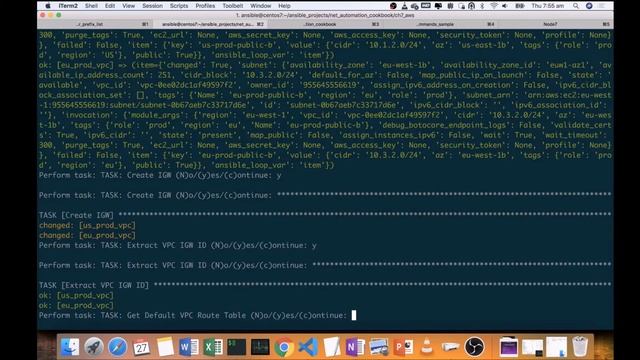Open battery status in menu bar
640x360 pixels.
pos(520,6)
